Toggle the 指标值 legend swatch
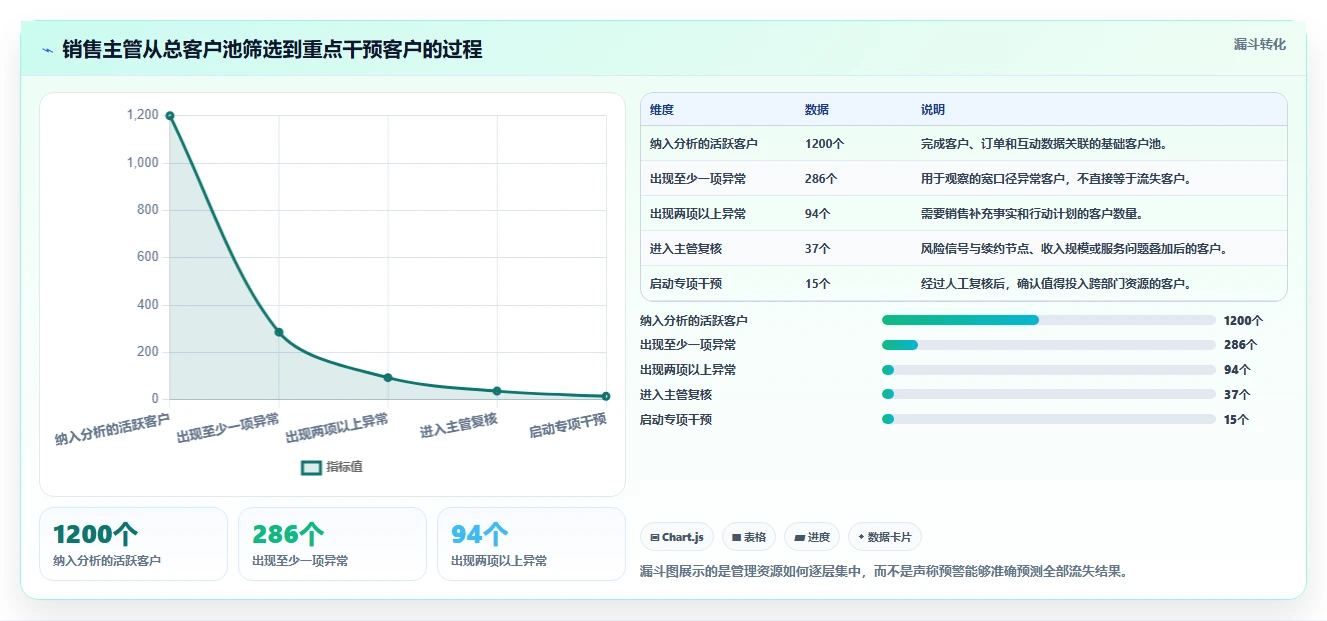This screenshot has width=1327, height=621. pos(311,467)
